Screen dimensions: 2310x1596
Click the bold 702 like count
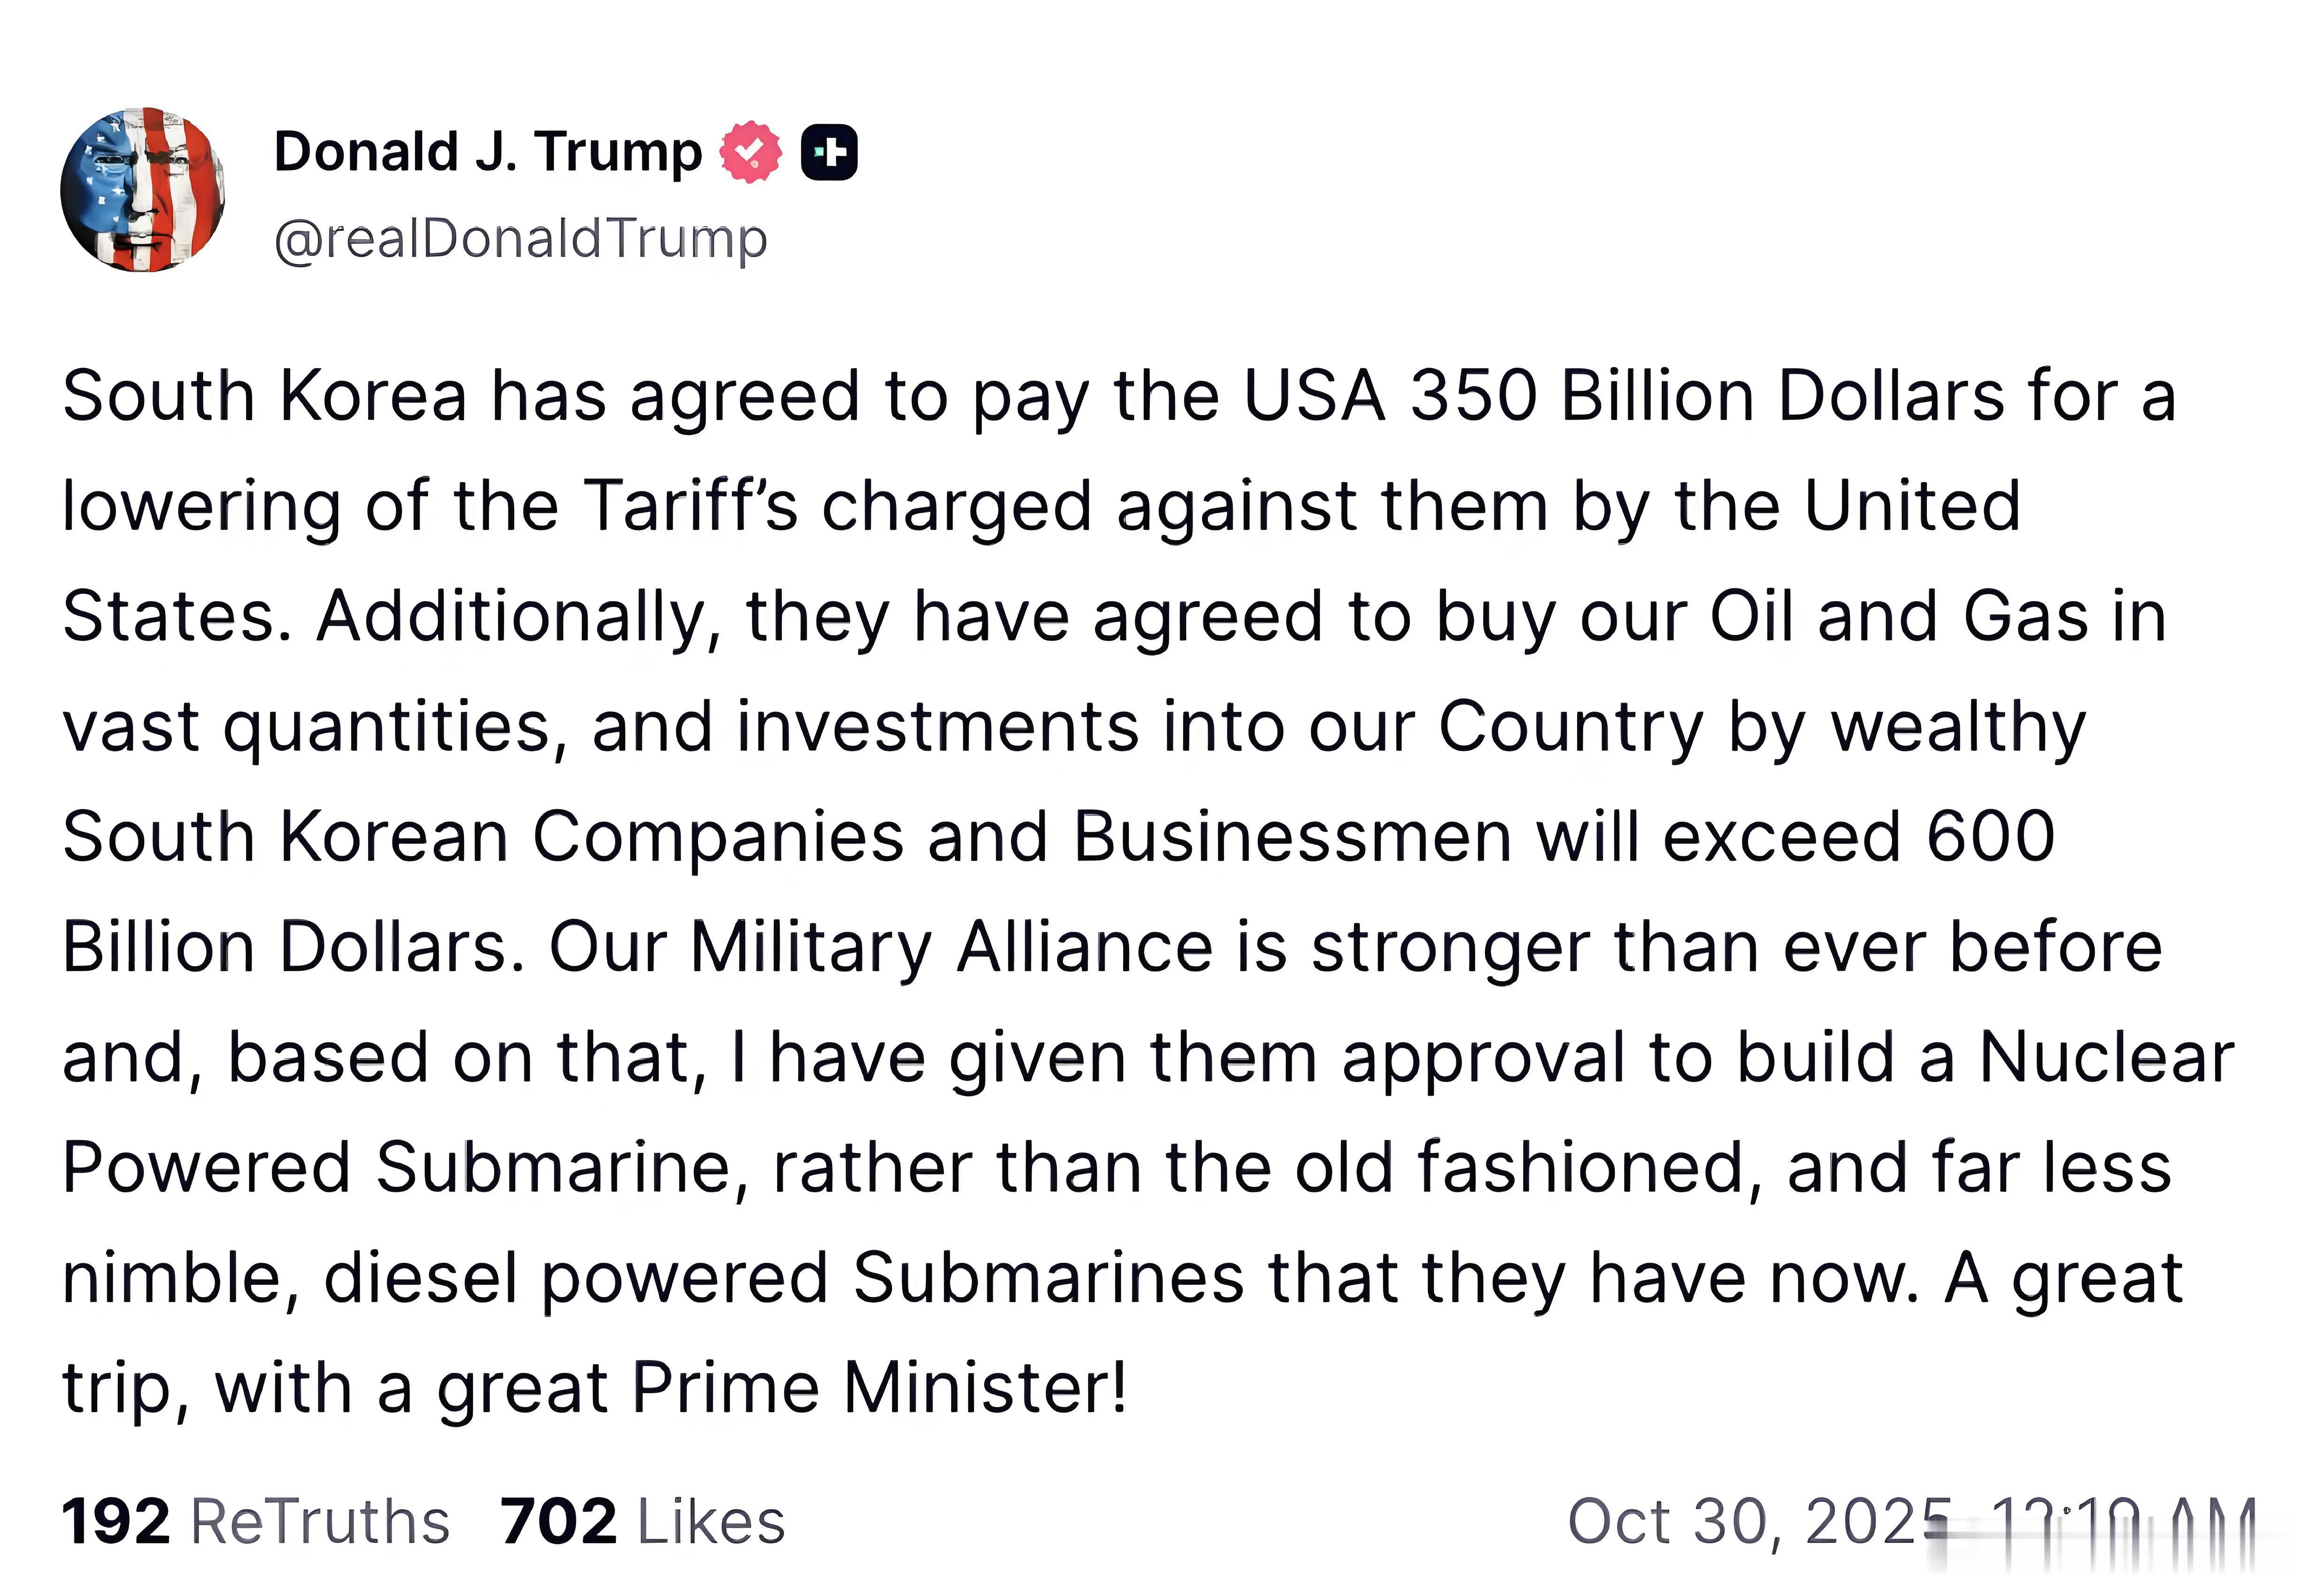(558, 1522)
